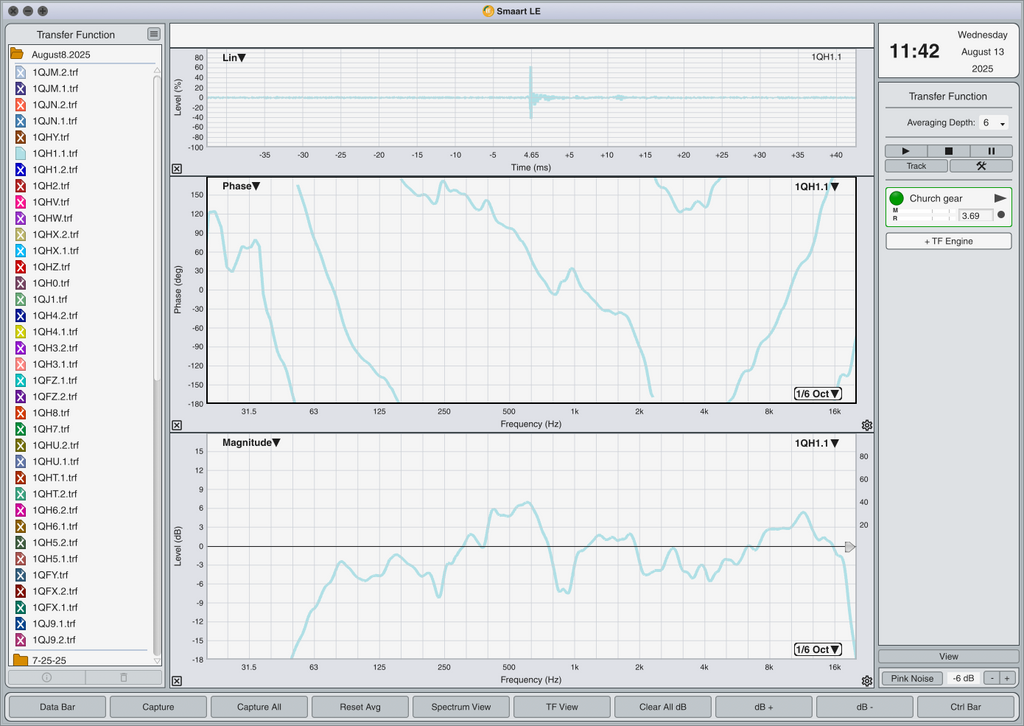Switch to Spectrum View

point(461,706)
